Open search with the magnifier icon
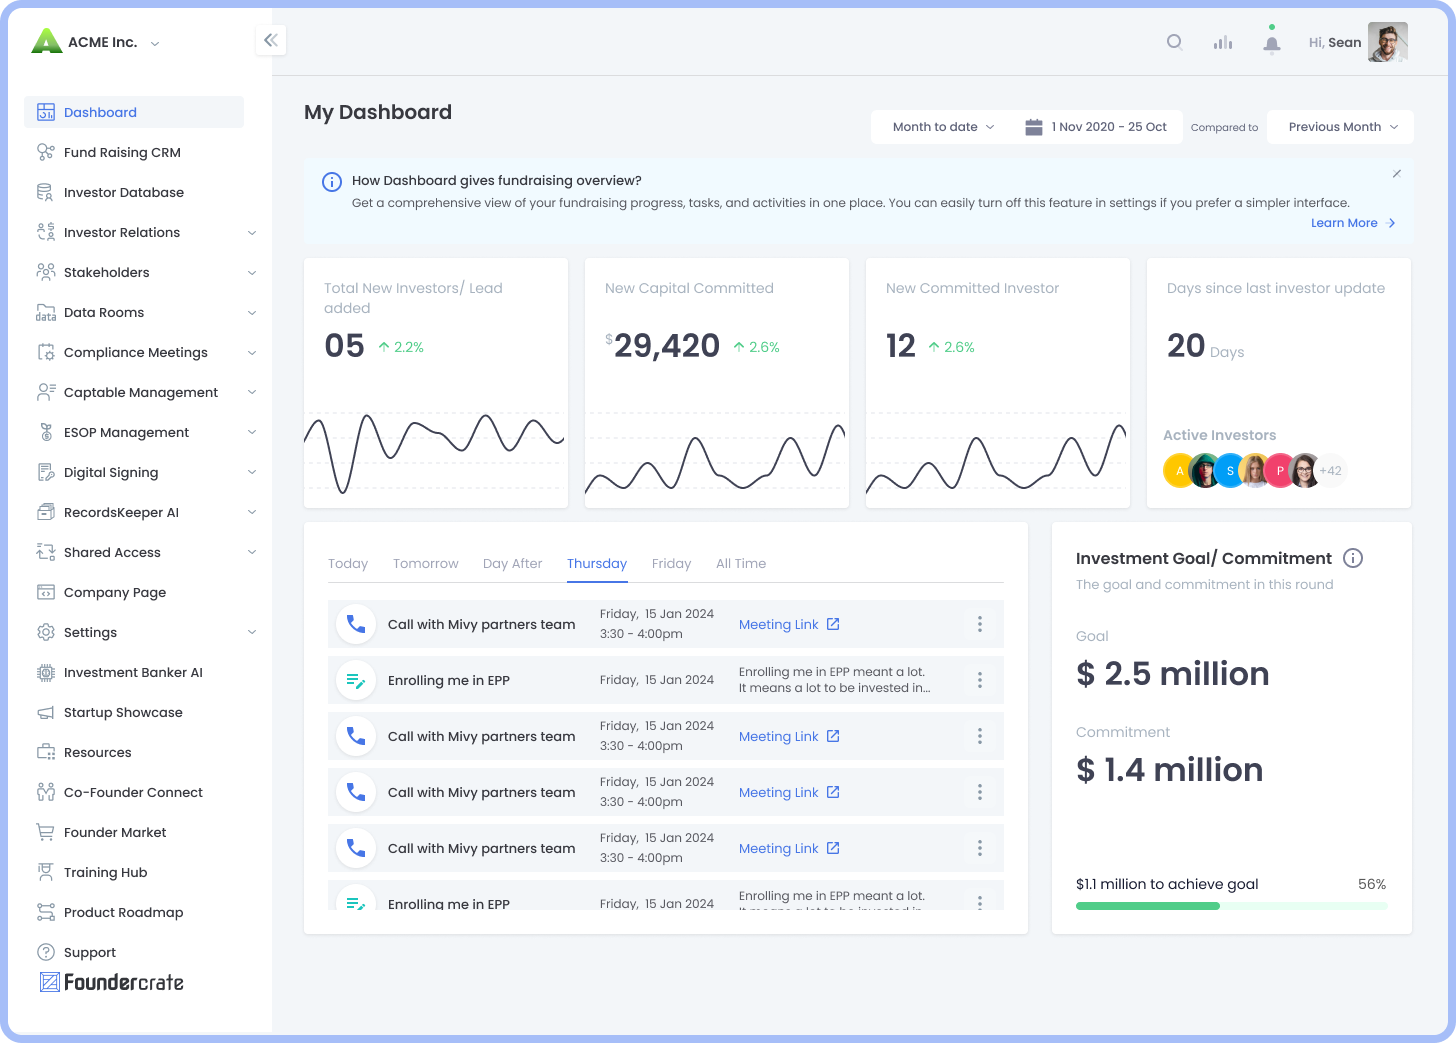Viewport: 1456px width, 1043px height. tap(1175, 42)
